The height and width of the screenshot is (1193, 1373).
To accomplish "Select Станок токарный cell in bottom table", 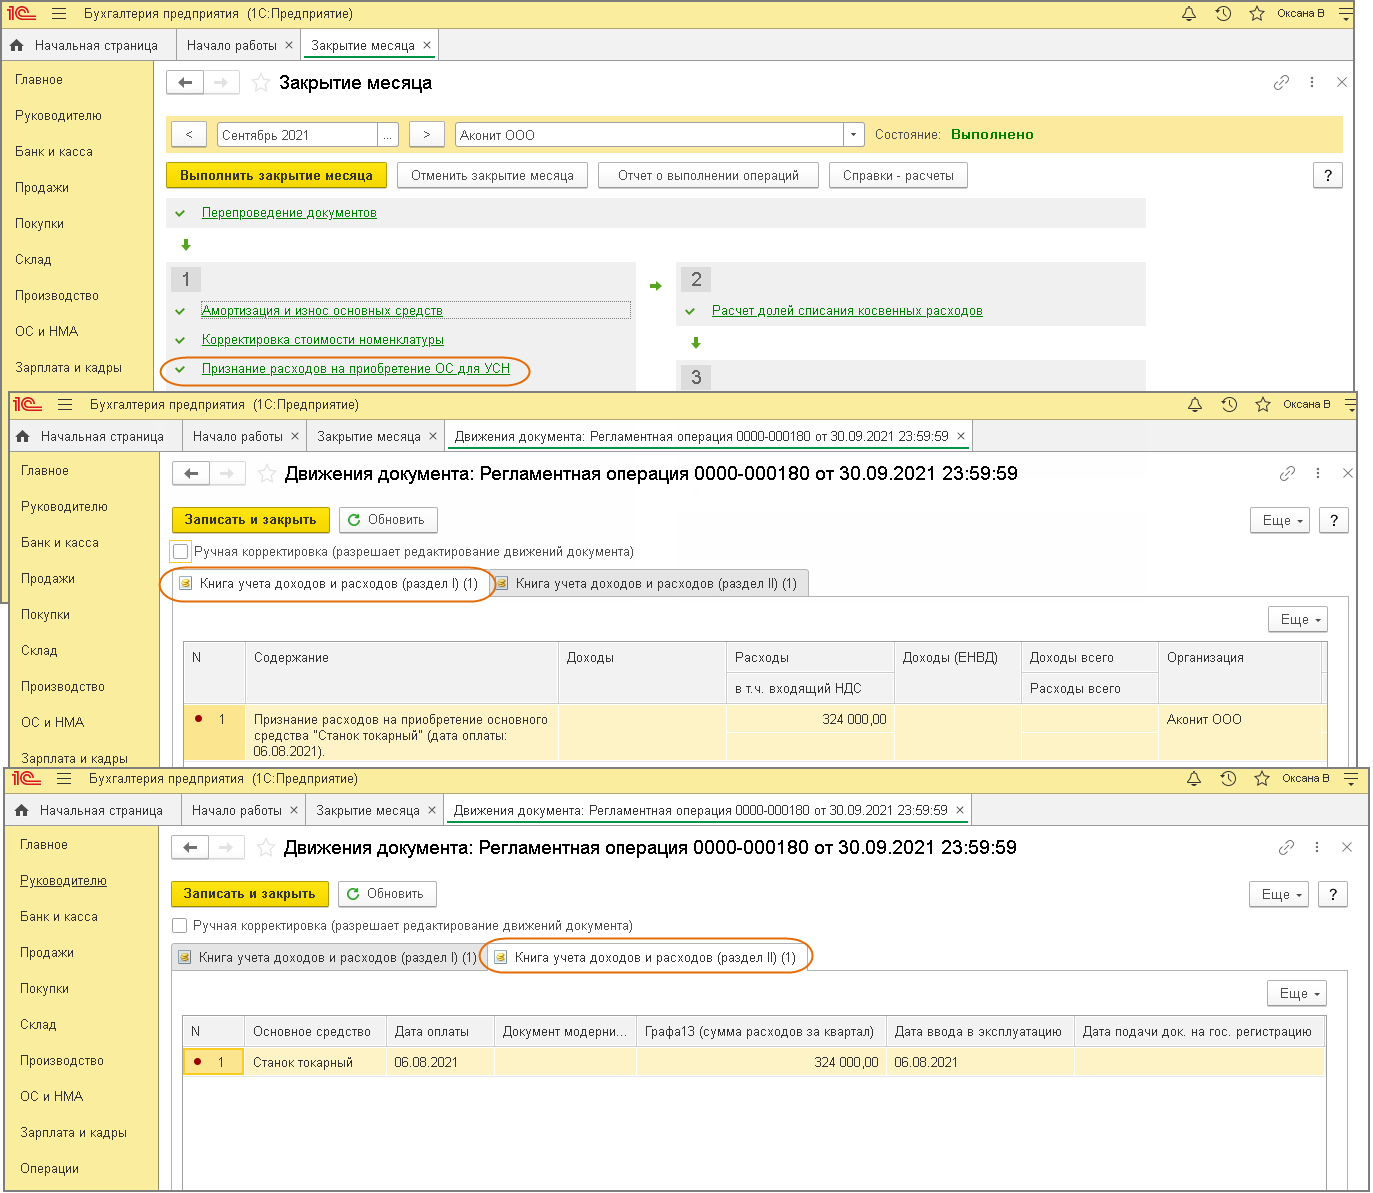I will tap(315, 1062).
